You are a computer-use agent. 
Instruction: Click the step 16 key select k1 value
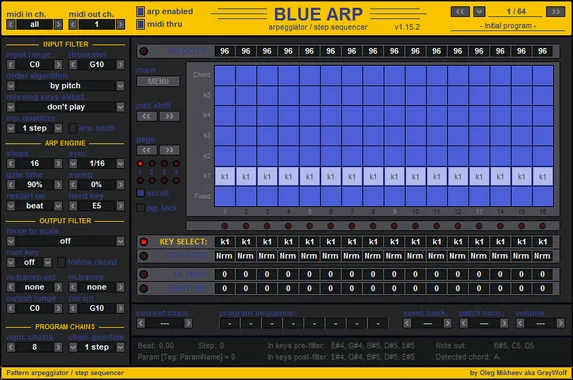pos(543,242)
